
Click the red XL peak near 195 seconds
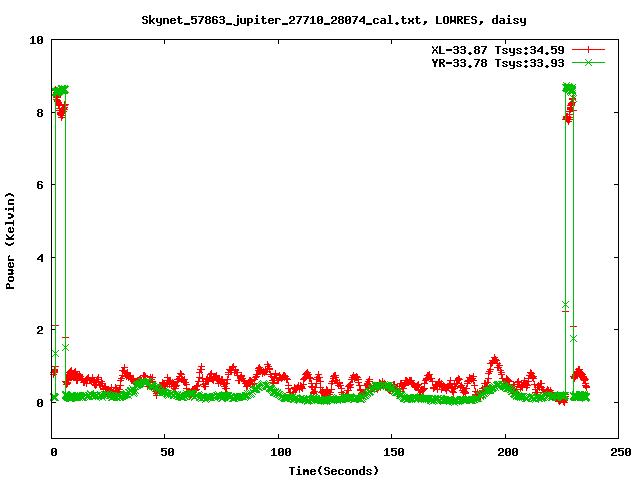(x=494, y=361)
